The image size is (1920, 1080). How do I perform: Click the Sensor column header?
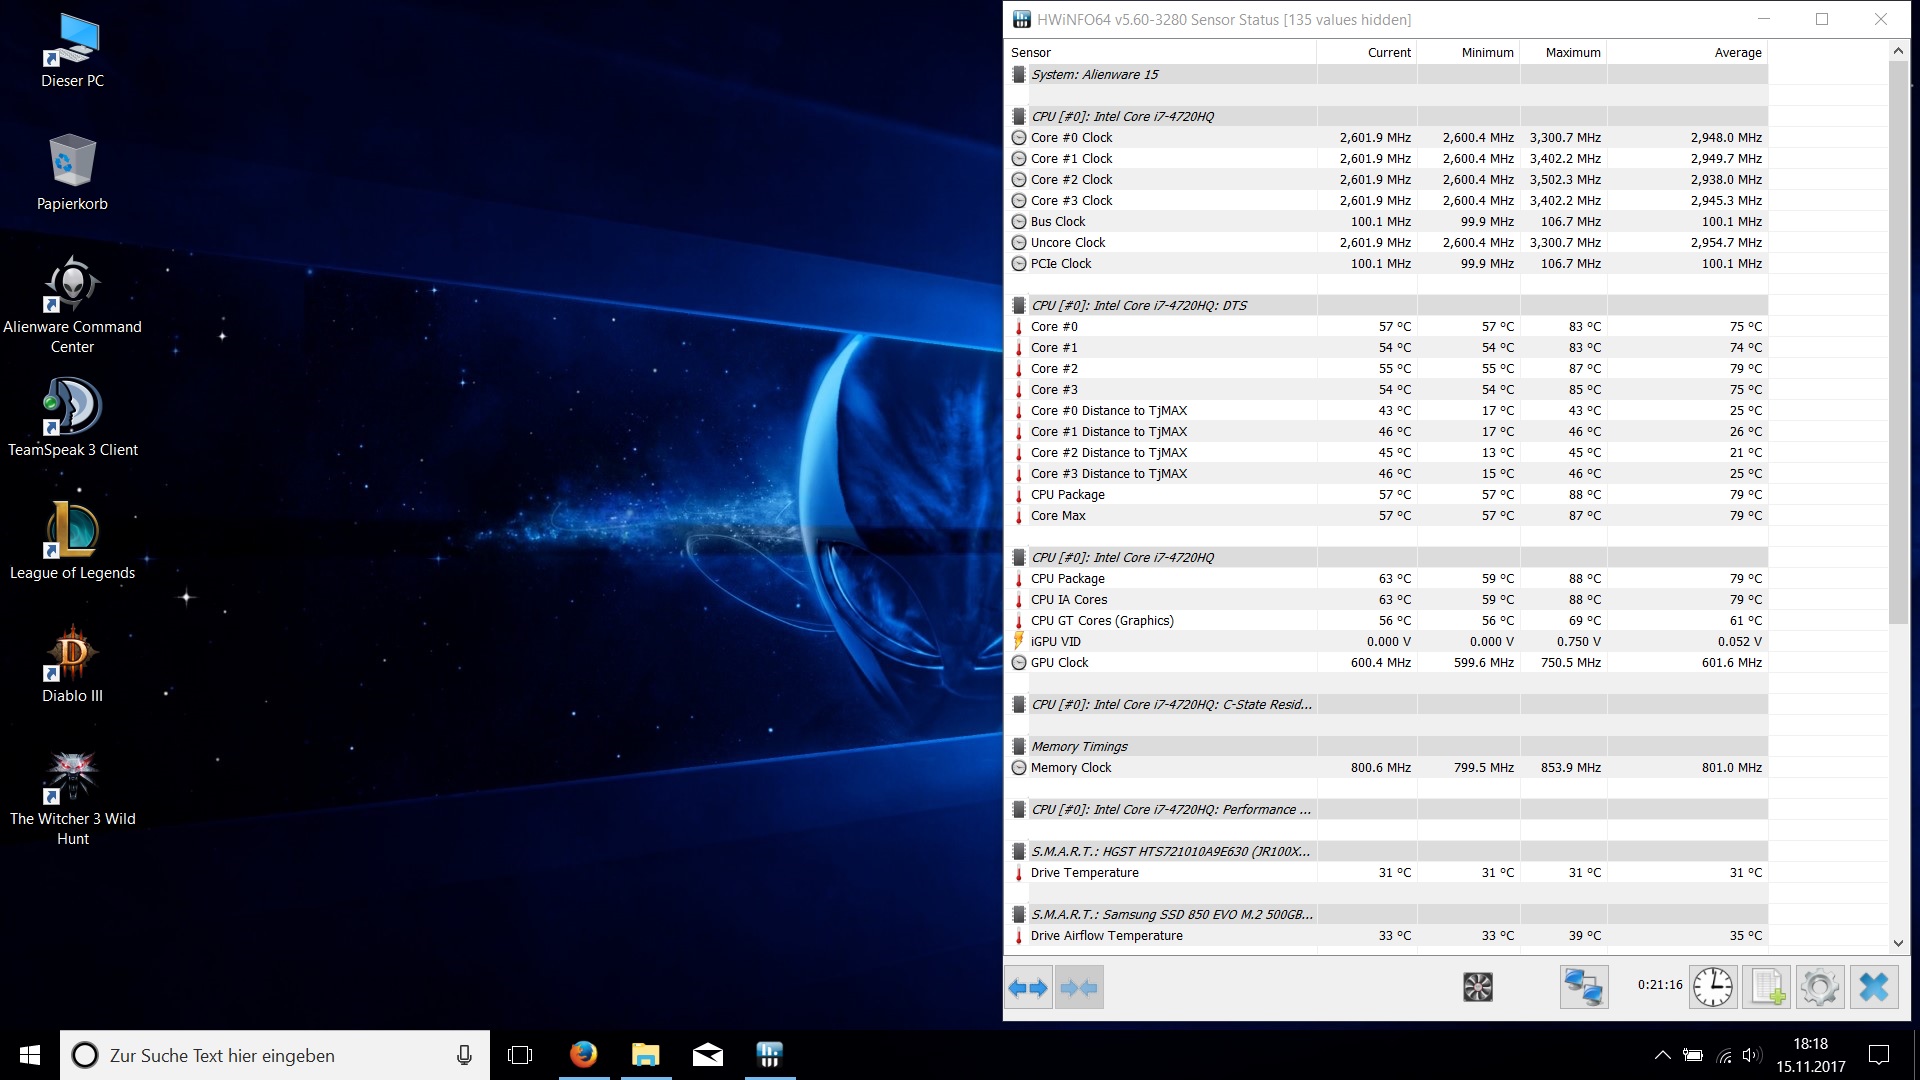[1031, 52]
